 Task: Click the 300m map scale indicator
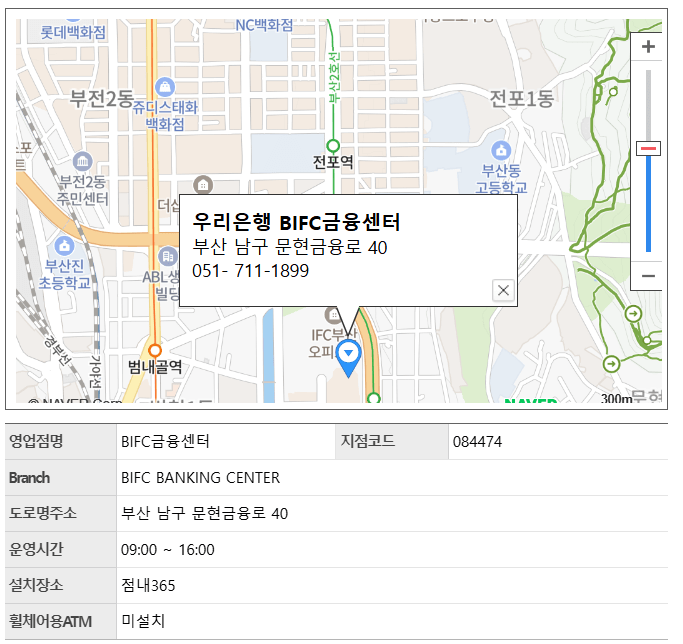click(x=616, y=398)
